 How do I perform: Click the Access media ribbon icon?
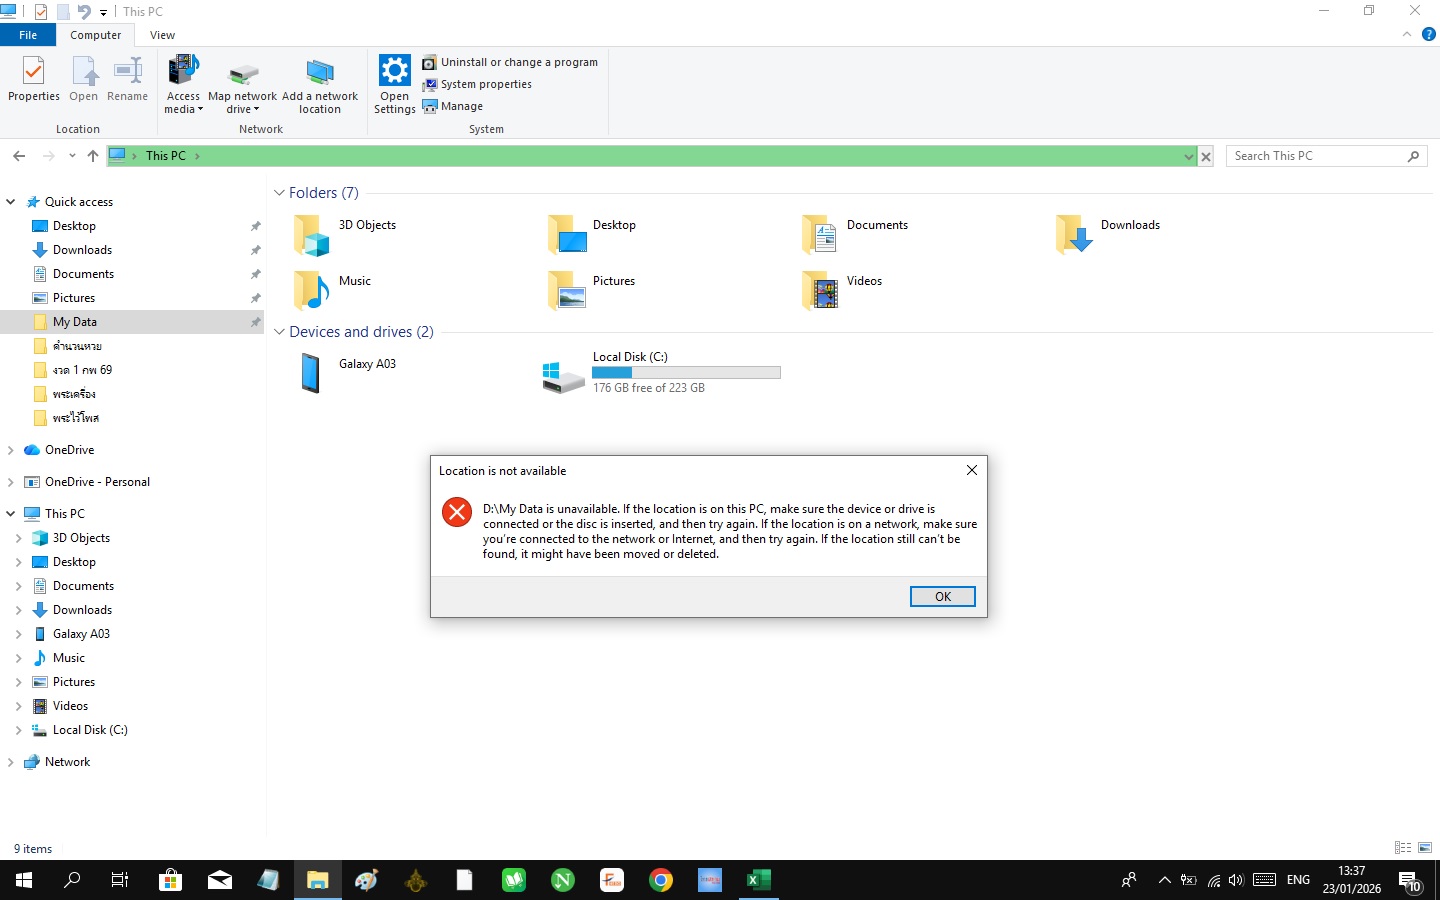pyautogui.click(x=183, y=84)
